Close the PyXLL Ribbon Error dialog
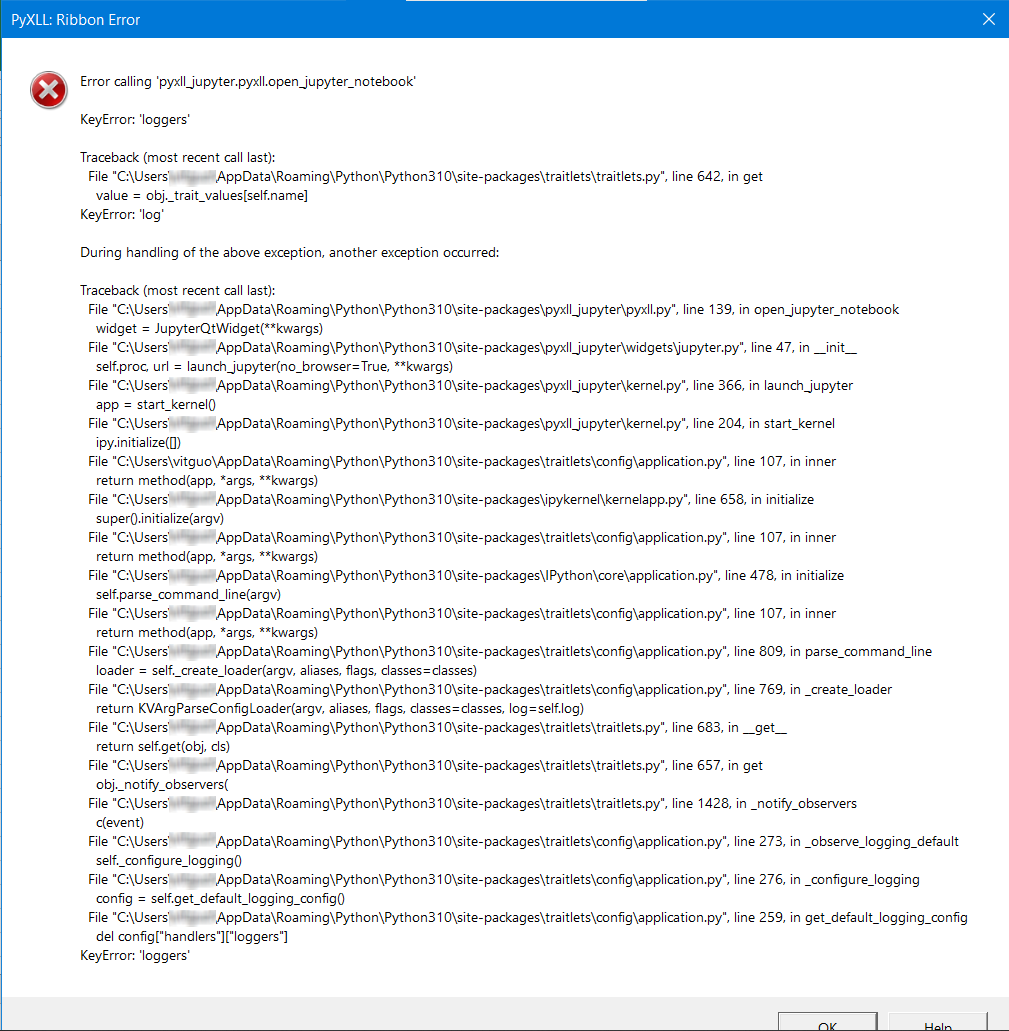1009x1031 pixels. coord(989,19)
